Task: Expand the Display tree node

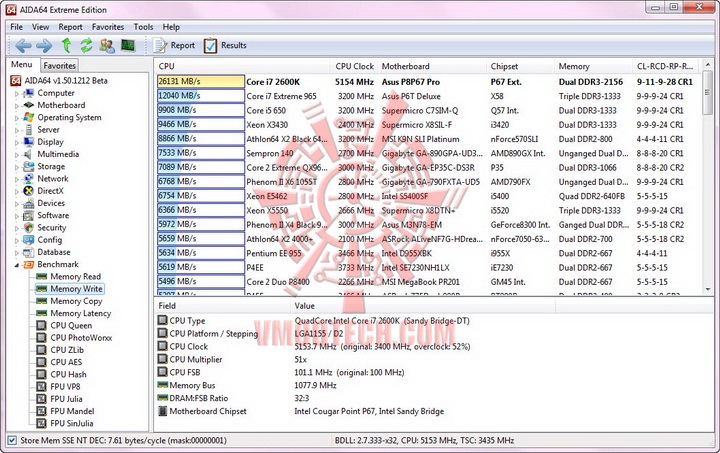Action: pos(17,142)
